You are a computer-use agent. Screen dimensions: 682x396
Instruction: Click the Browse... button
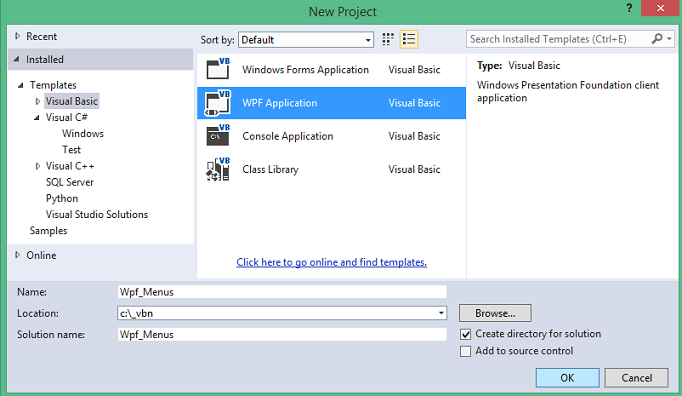[495, 313]
